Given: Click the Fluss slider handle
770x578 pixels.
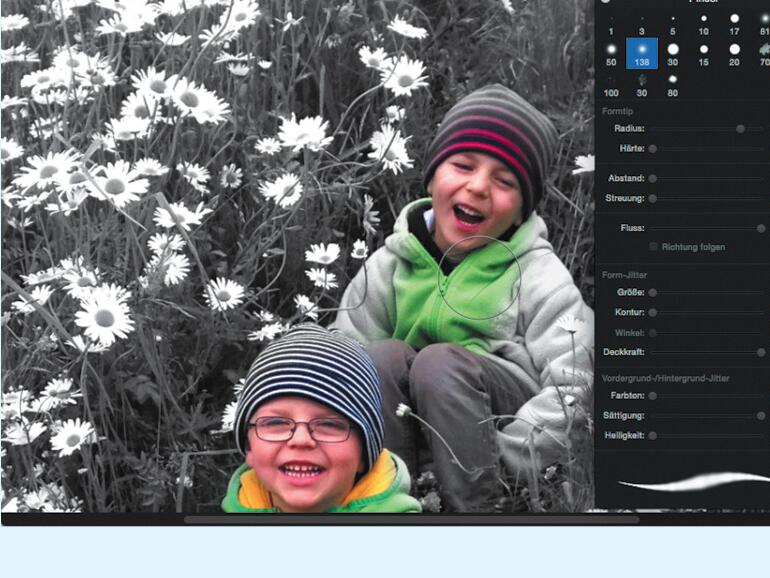Looking at the screenshot, I should click(x=761, y=228).
